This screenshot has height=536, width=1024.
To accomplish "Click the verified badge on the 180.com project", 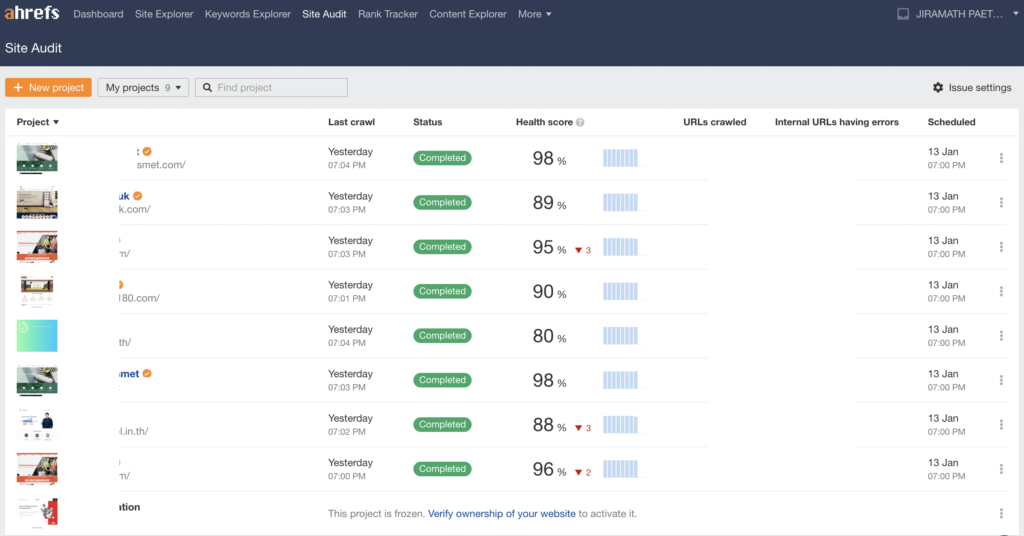I will [121, 285].
